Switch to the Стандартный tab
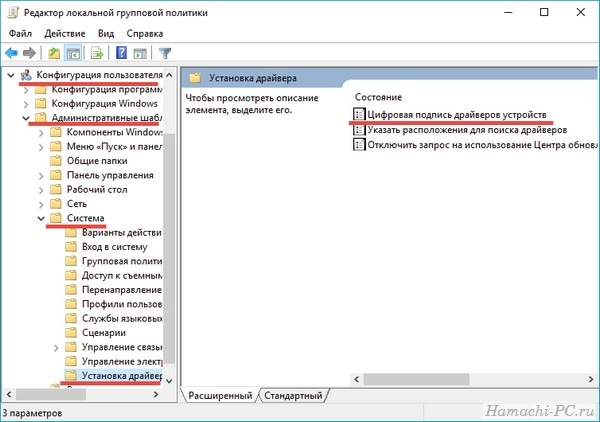Viewport: 600px width, 422px height. [293, 395]
